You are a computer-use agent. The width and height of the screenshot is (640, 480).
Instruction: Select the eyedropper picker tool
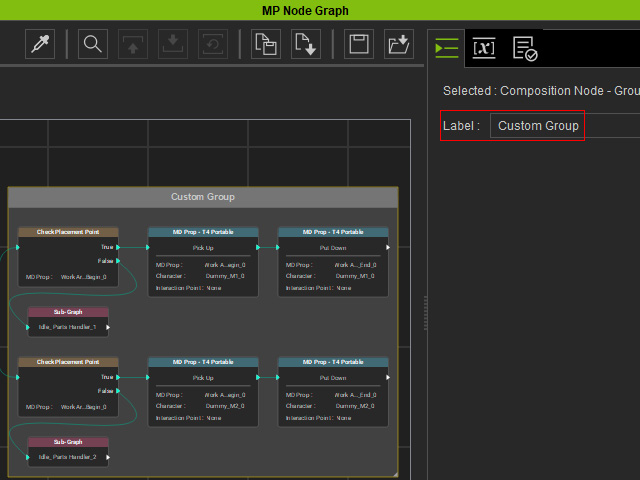(x=40, y=44)
